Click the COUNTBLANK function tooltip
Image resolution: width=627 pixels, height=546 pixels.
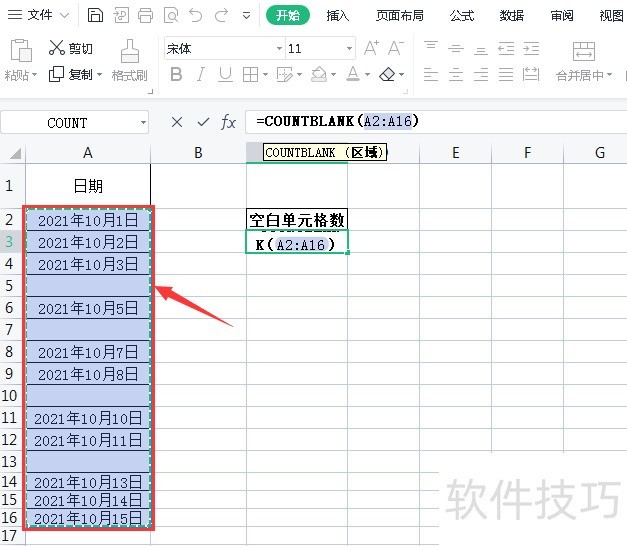coord(325,152)
